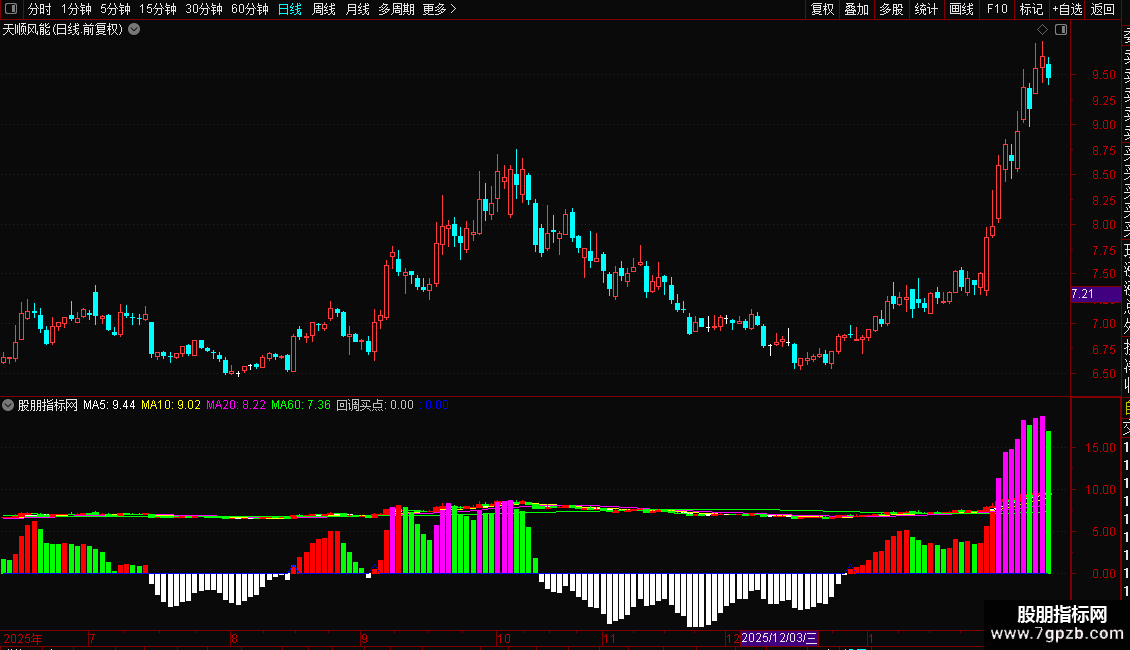
Task: Open the 复权 adjustment menu
Action: click(822, 9)
